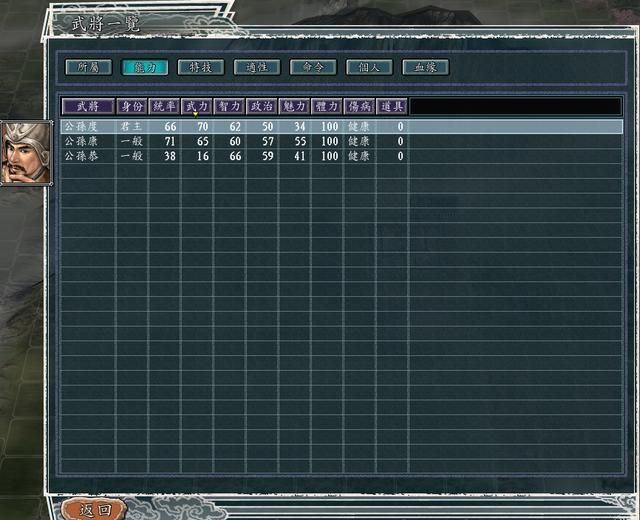
Task: Select officer 公孫康 in the list
Action: pyautogui.click(x=81, y=142)
